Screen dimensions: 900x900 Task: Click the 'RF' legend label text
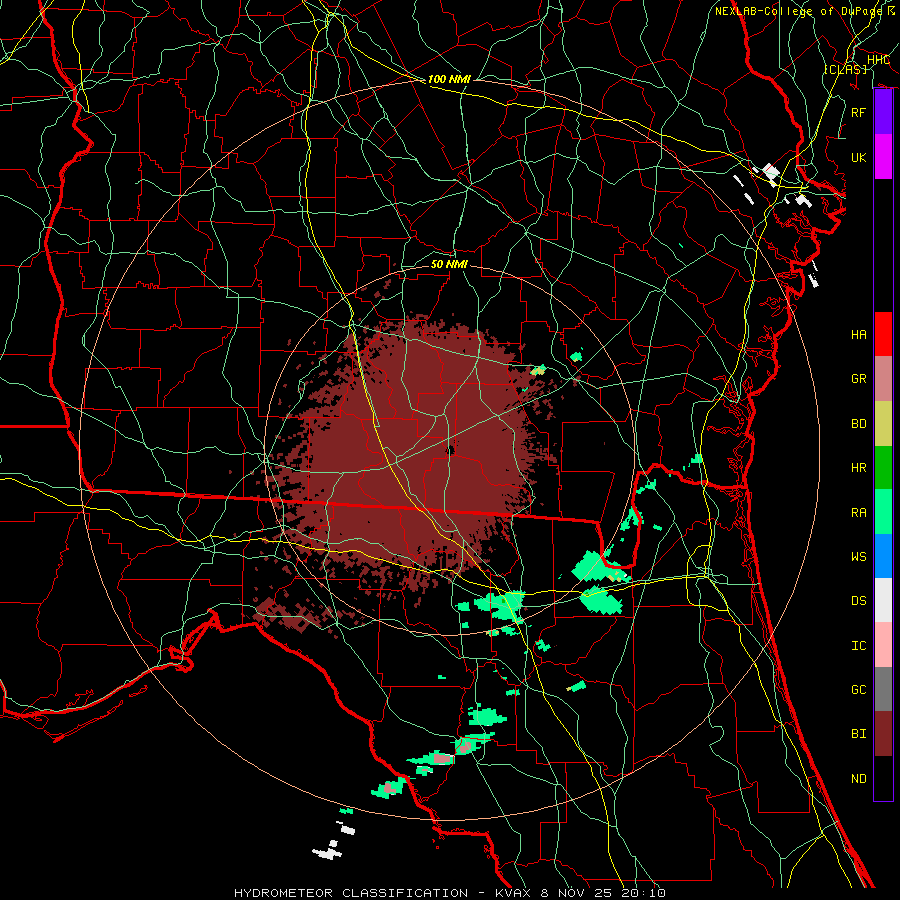[859, 112]
